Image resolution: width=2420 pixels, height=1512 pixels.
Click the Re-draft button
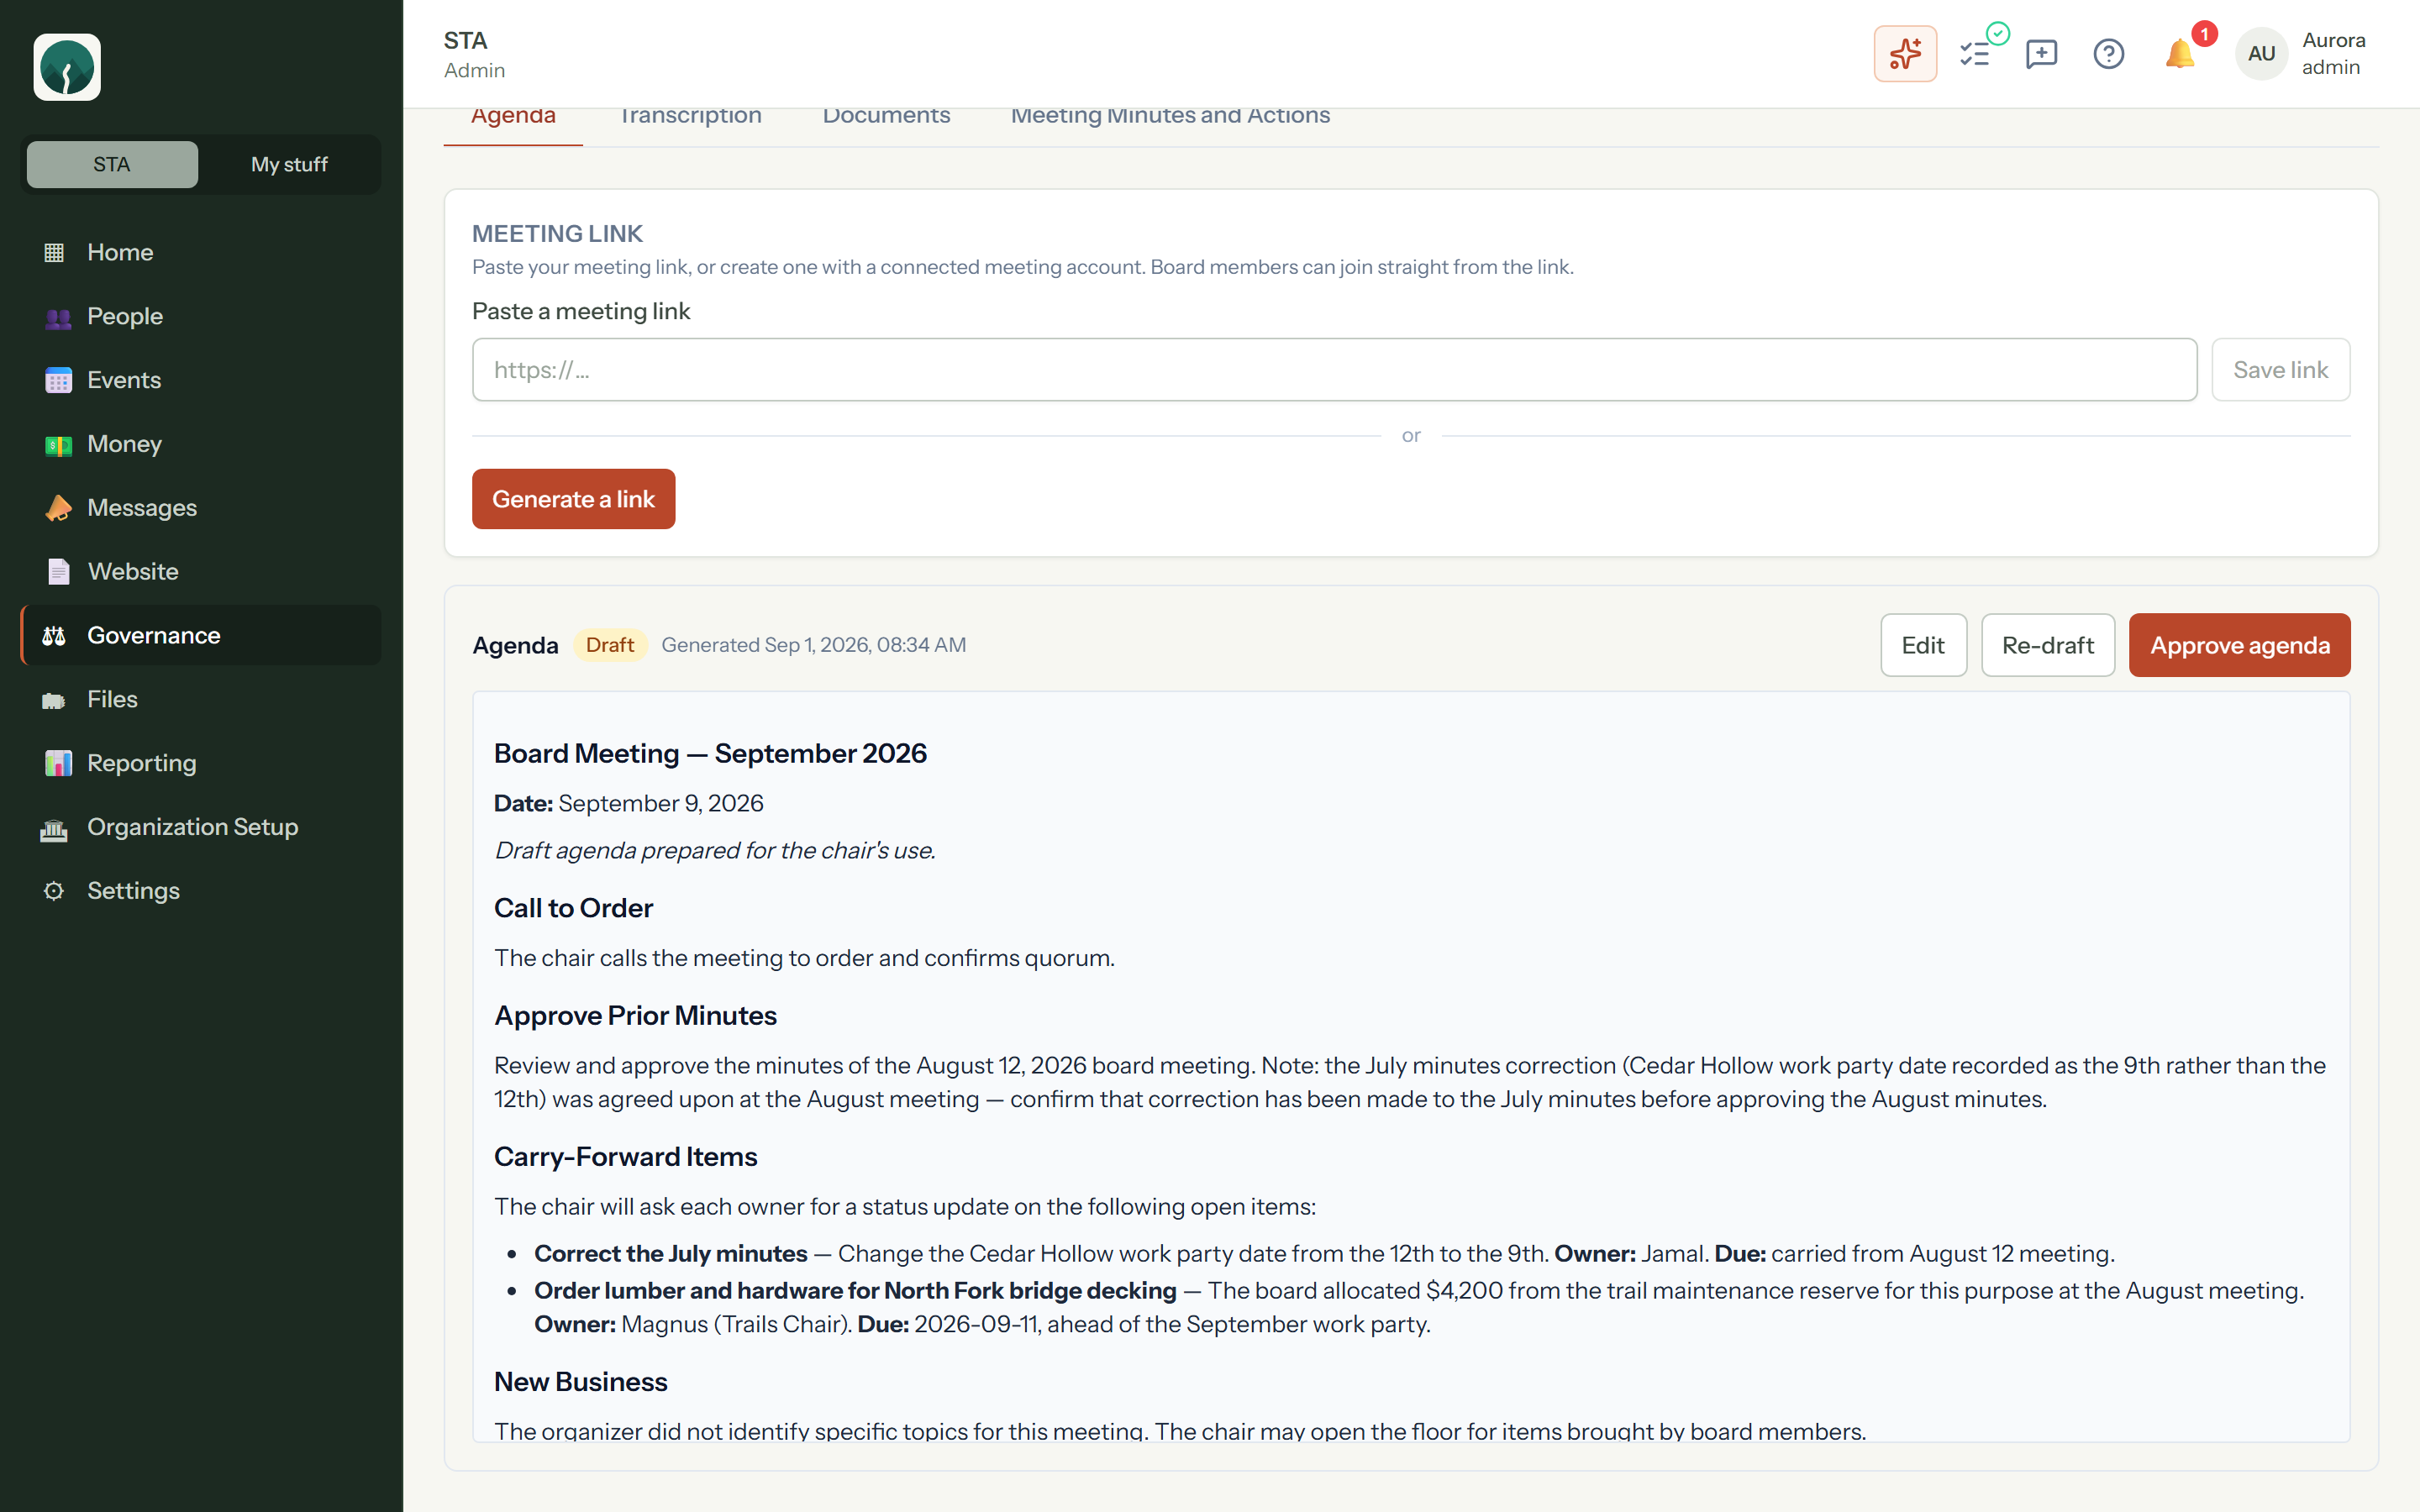2047,645
